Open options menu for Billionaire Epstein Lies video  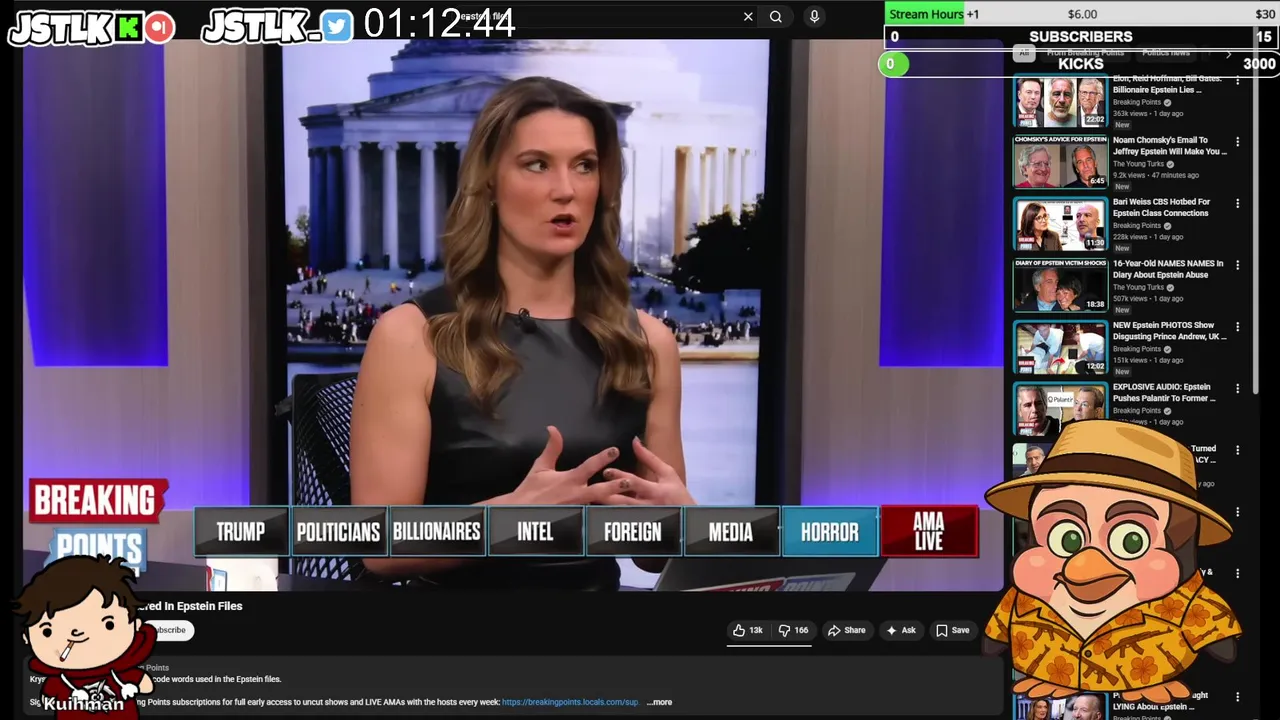[1237, 81]
